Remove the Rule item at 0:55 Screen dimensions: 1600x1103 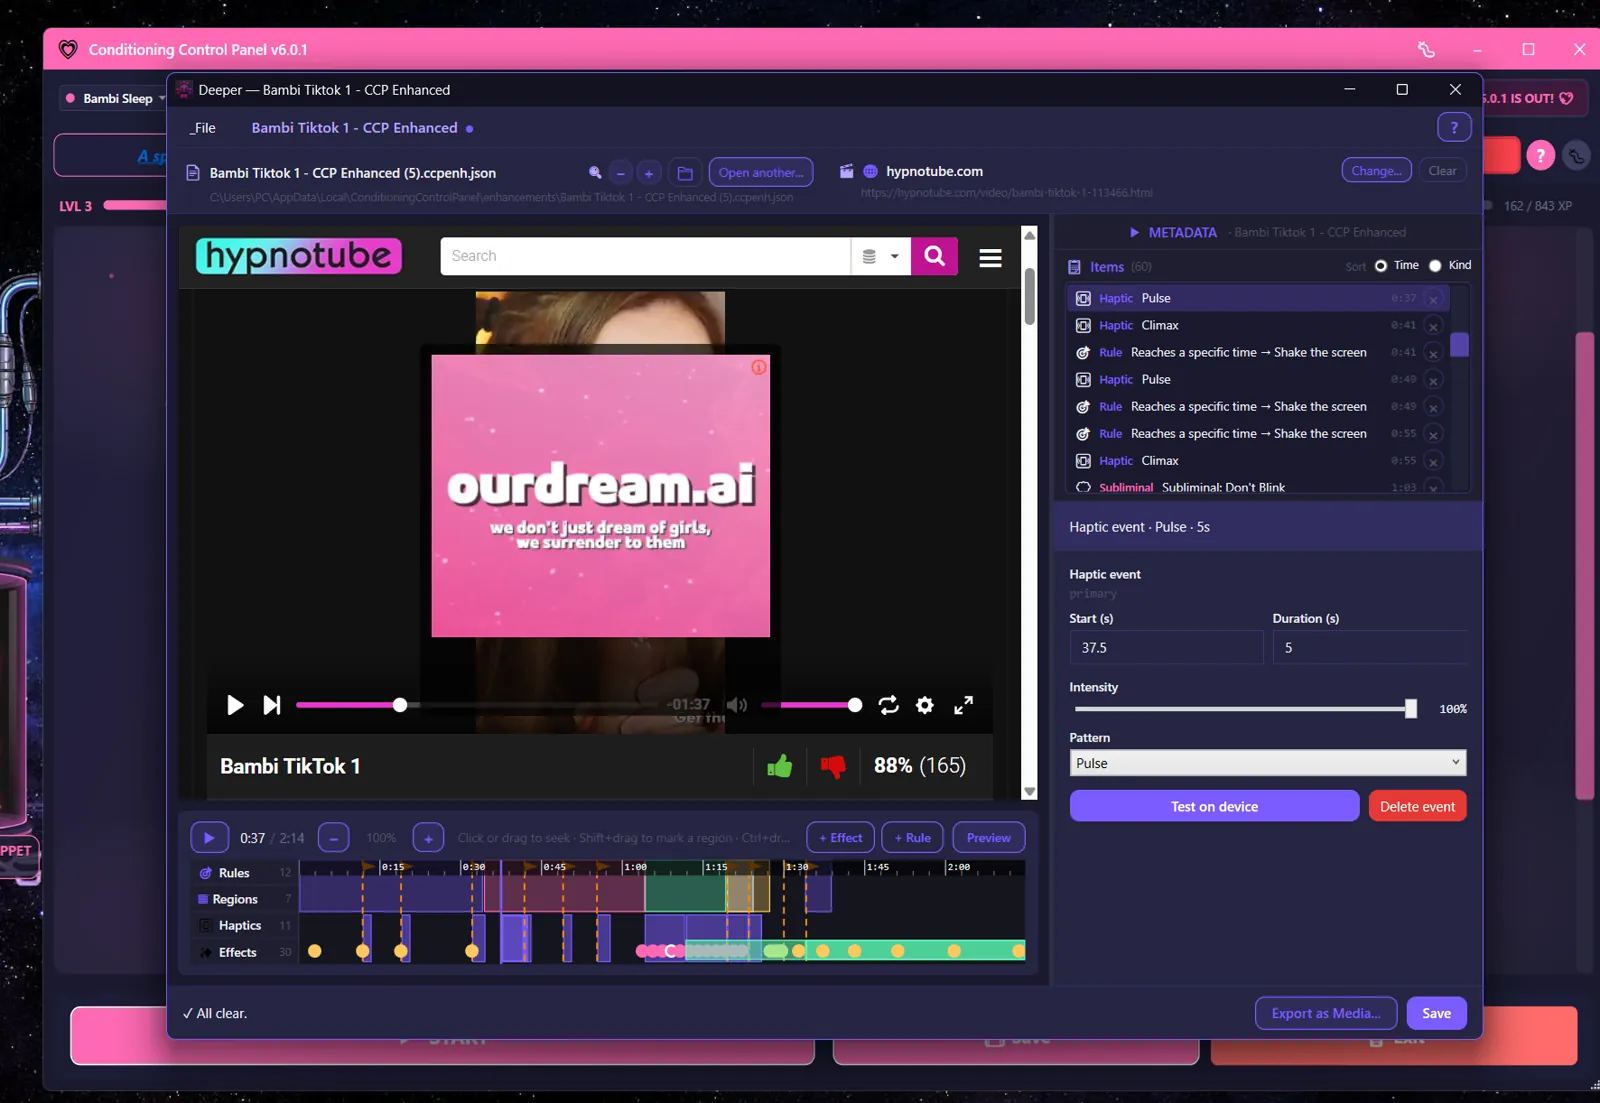click(1433, 434)
